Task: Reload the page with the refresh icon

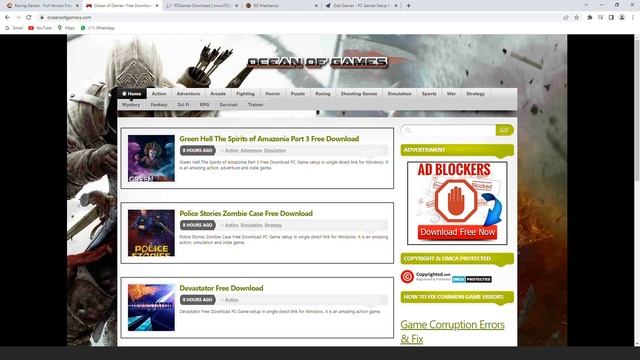Action: [x=29, y=18]
